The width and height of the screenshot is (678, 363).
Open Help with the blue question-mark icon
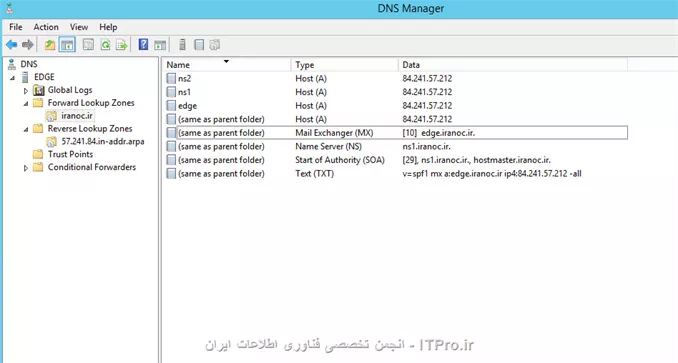pyautogui.click(x=143, y=45)
